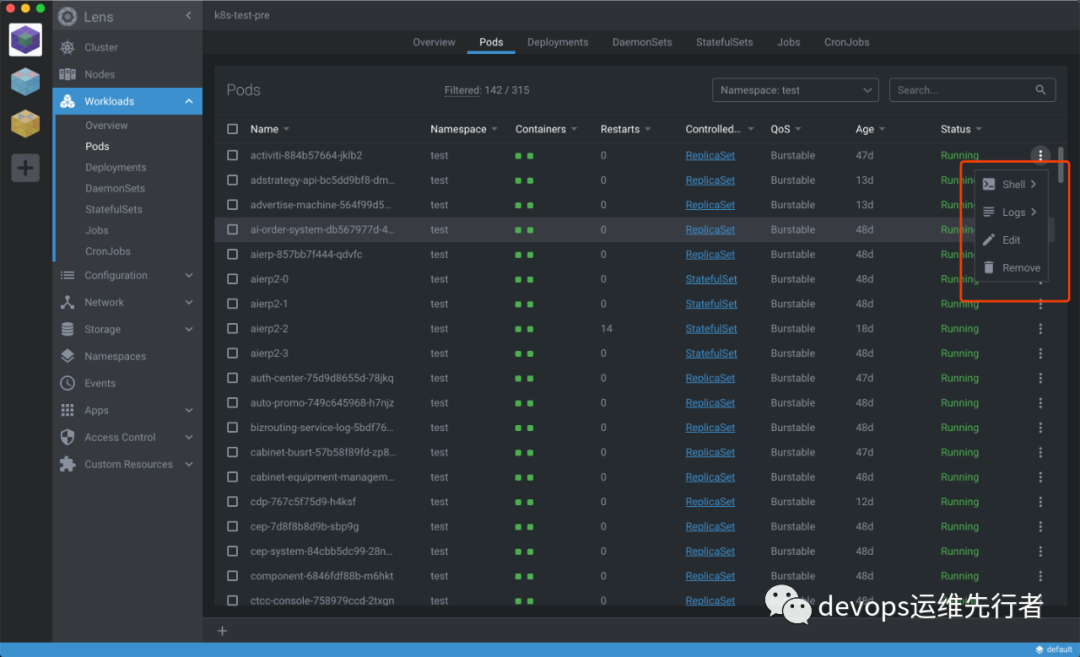1080x657 pixels.
Task: Open new terminal tab plus icon
Action: [x=223, y=631]
